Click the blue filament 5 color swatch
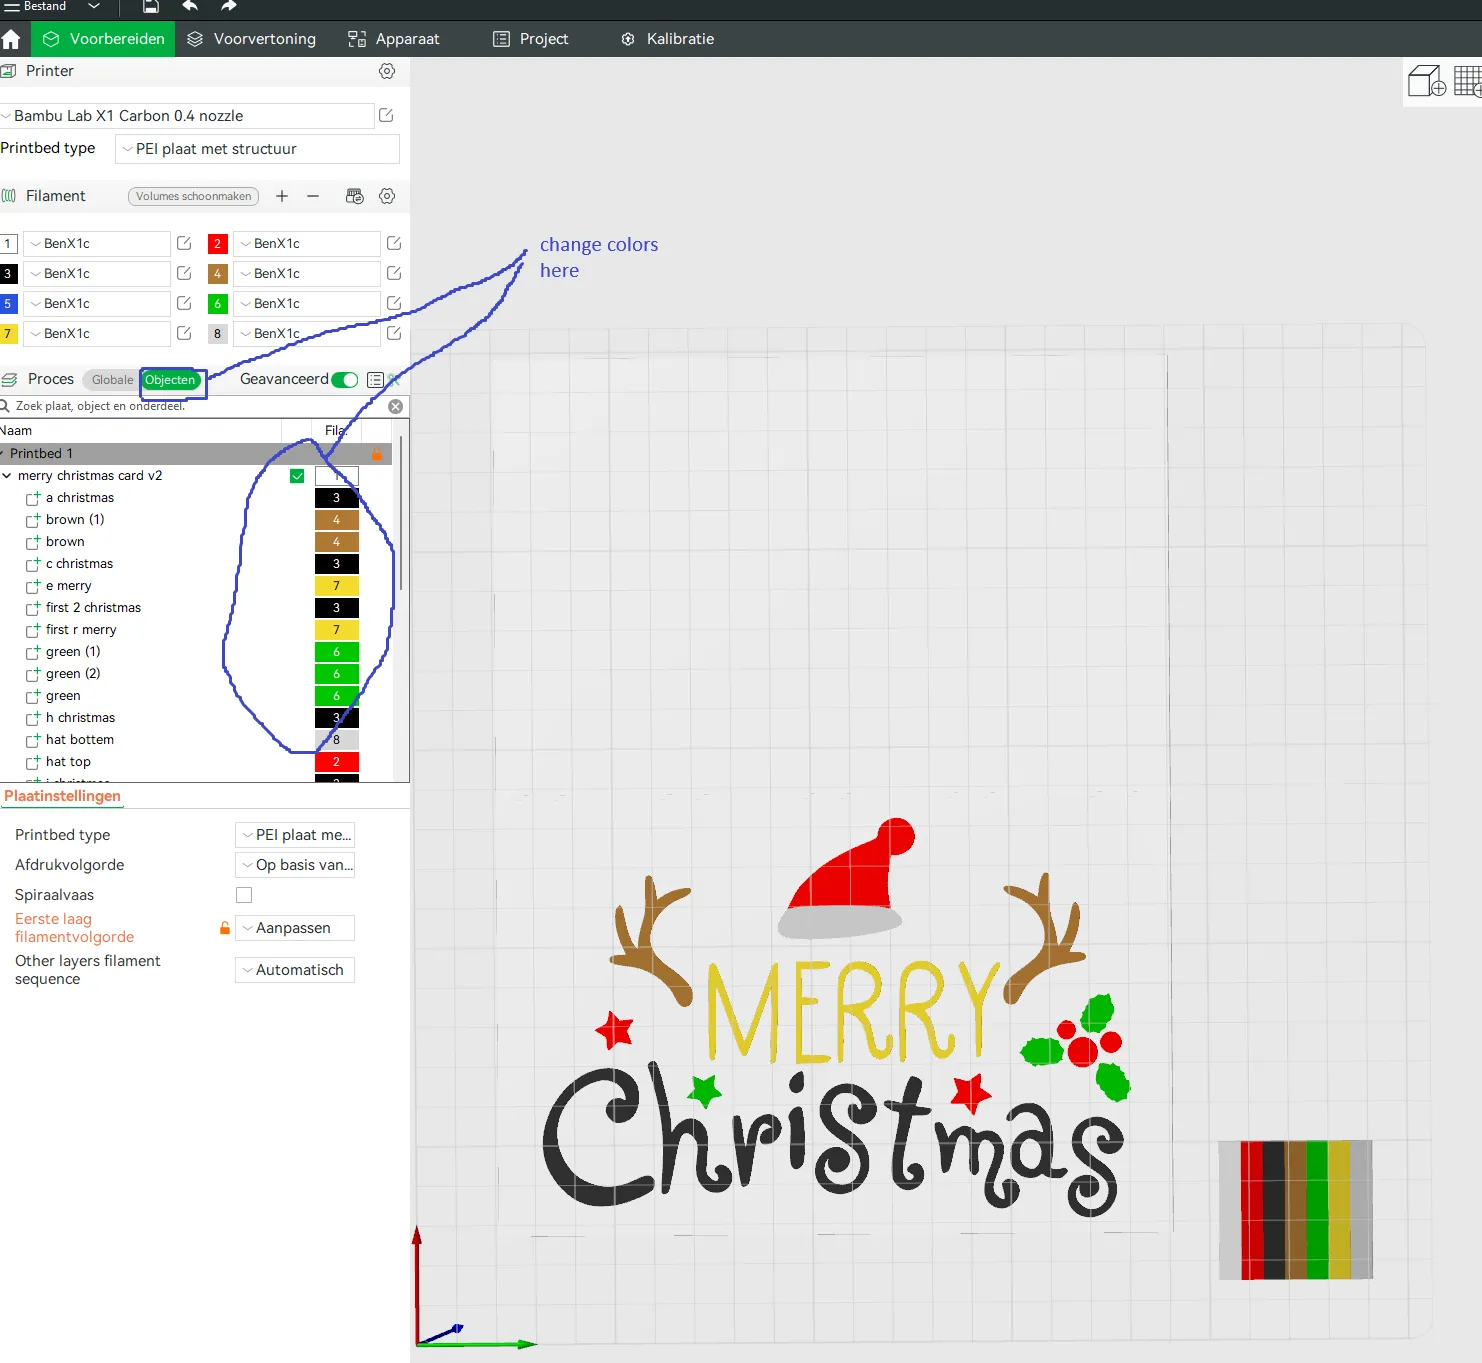This screenshot has width=1482, height=1363. tap(8, 303)
